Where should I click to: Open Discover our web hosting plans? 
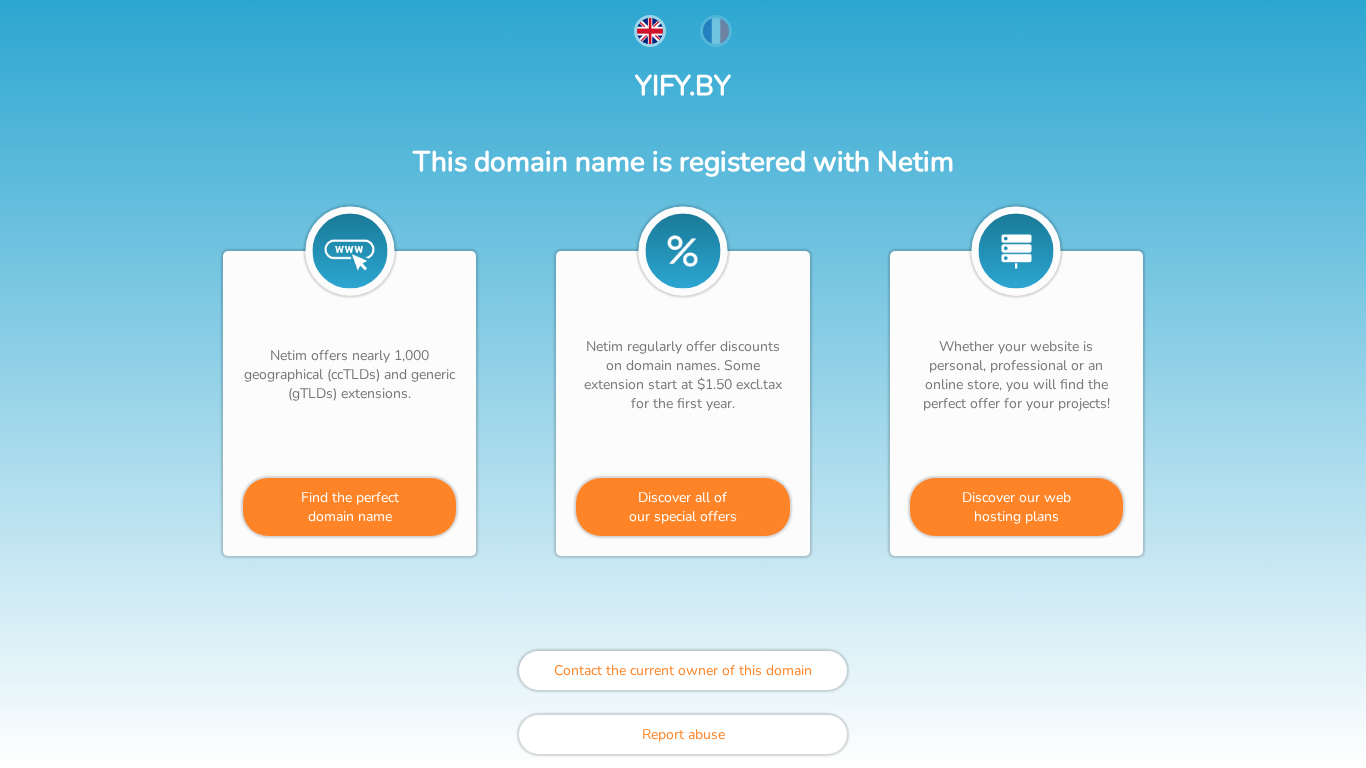click(1016, 507)
